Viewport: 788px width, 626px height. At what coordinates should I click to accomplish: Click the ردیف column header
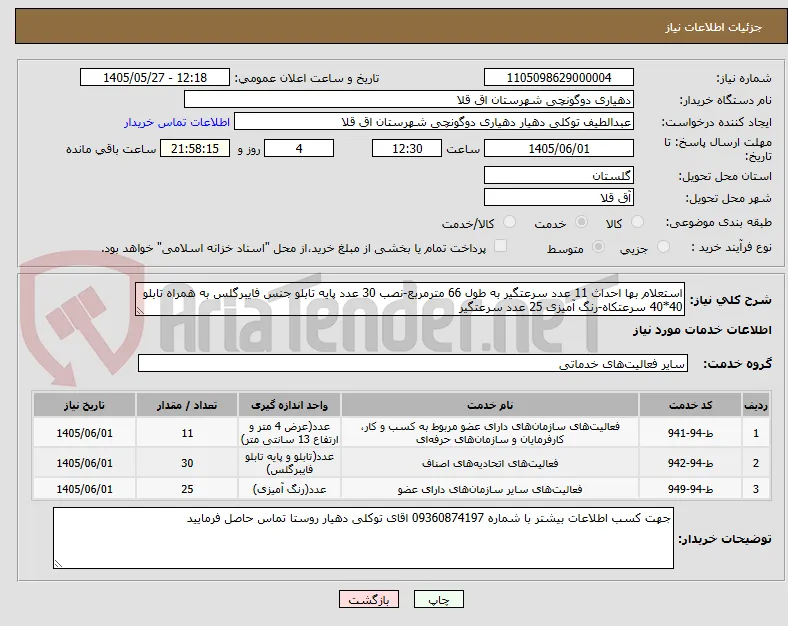(x=756, y=405)
